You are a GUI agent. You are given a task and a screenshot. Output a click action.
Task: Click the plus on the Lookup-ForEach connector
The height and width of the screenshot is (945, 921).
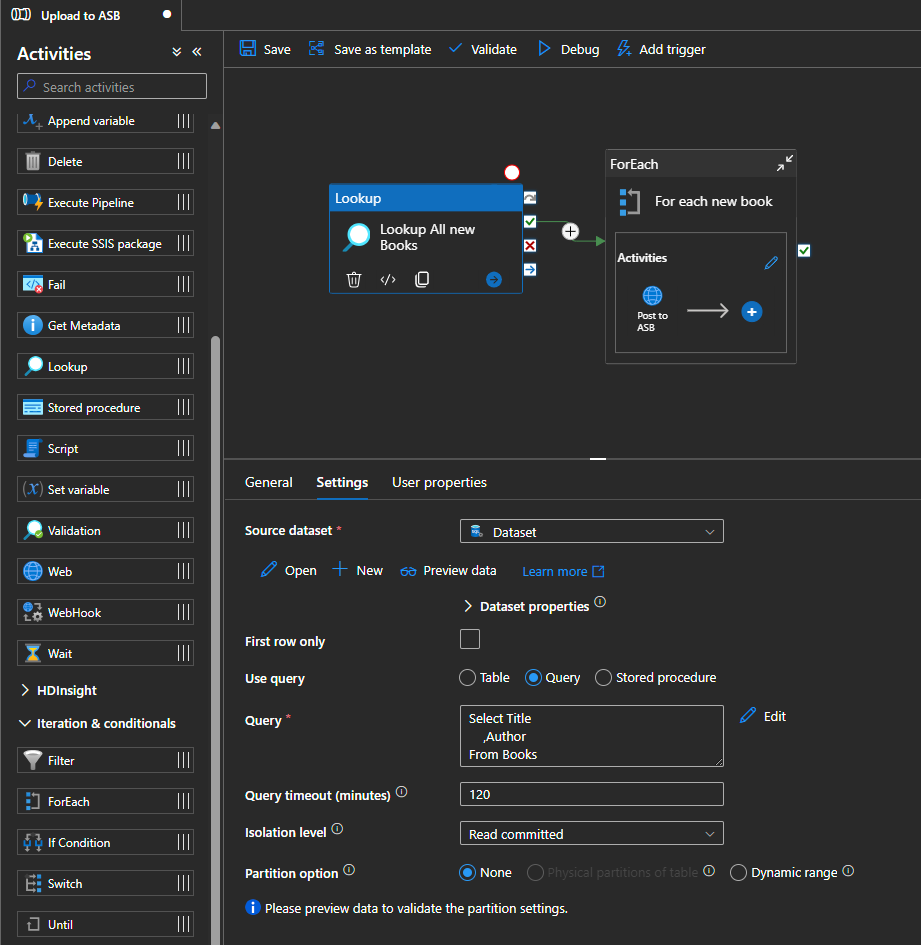point(570,231)
